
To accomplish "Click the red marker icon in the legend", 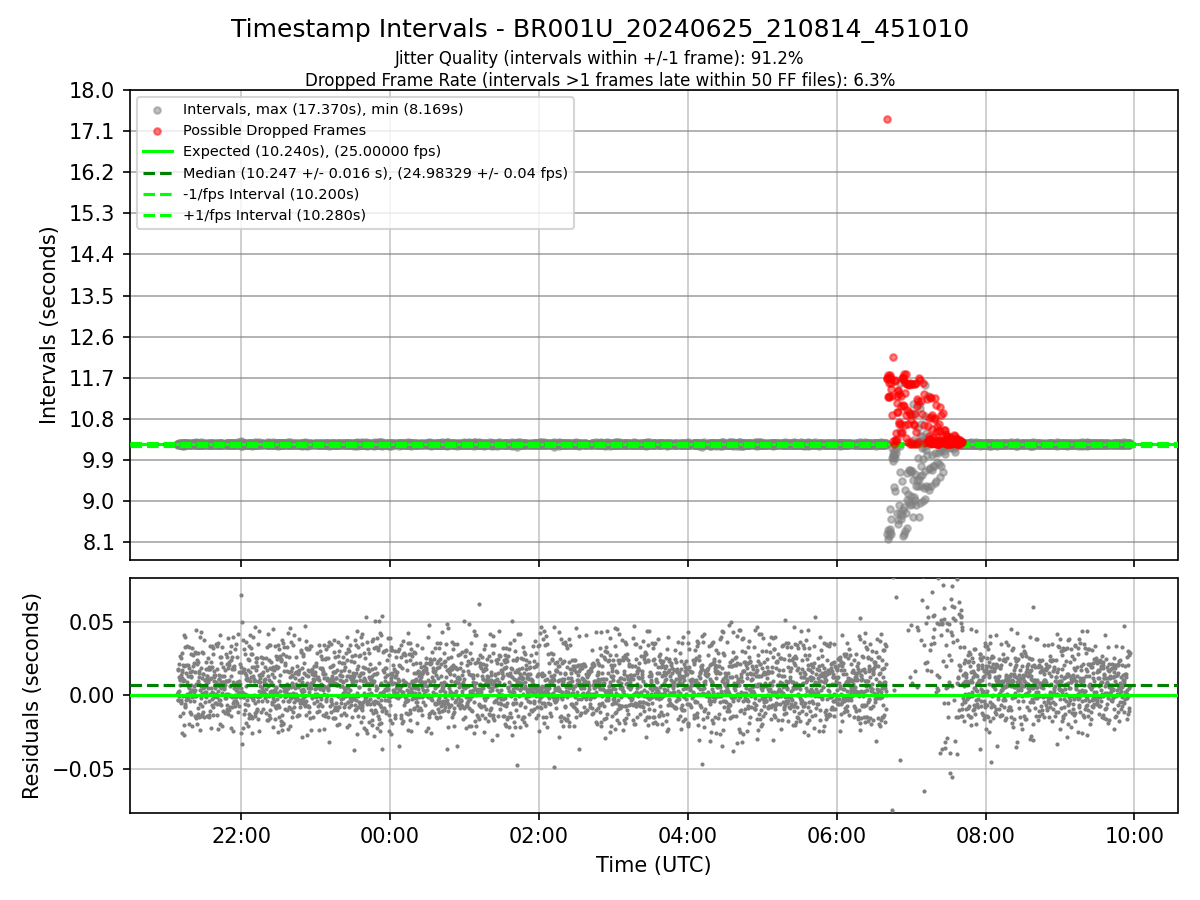I will (158, 130).
